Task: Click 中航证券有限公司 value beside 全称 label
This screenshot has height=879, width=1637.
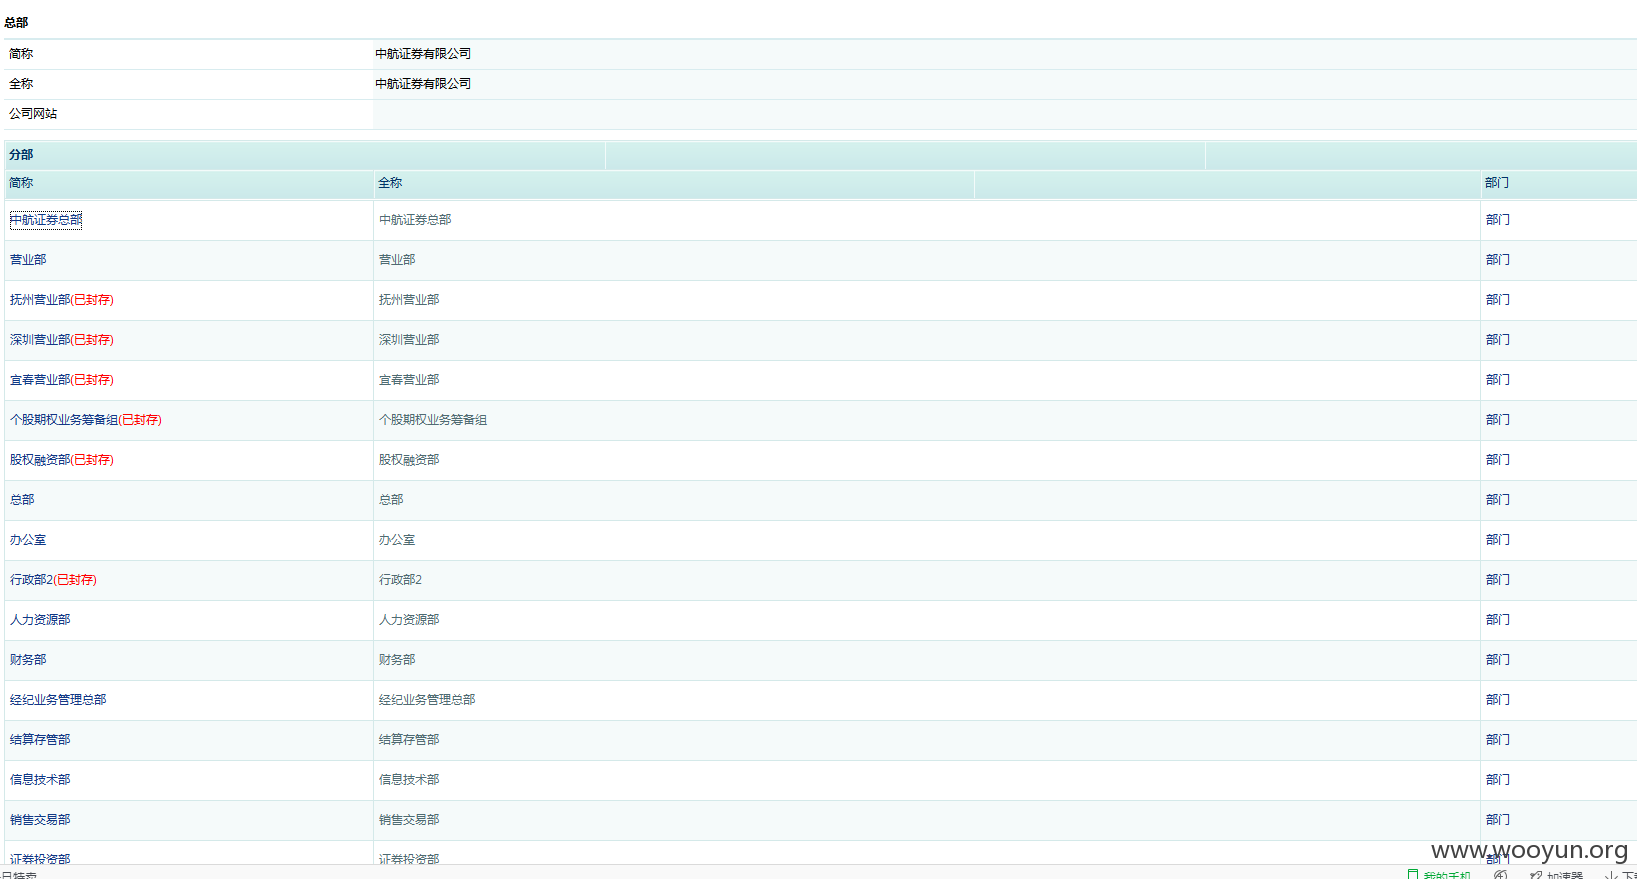Action: (423, 84)
